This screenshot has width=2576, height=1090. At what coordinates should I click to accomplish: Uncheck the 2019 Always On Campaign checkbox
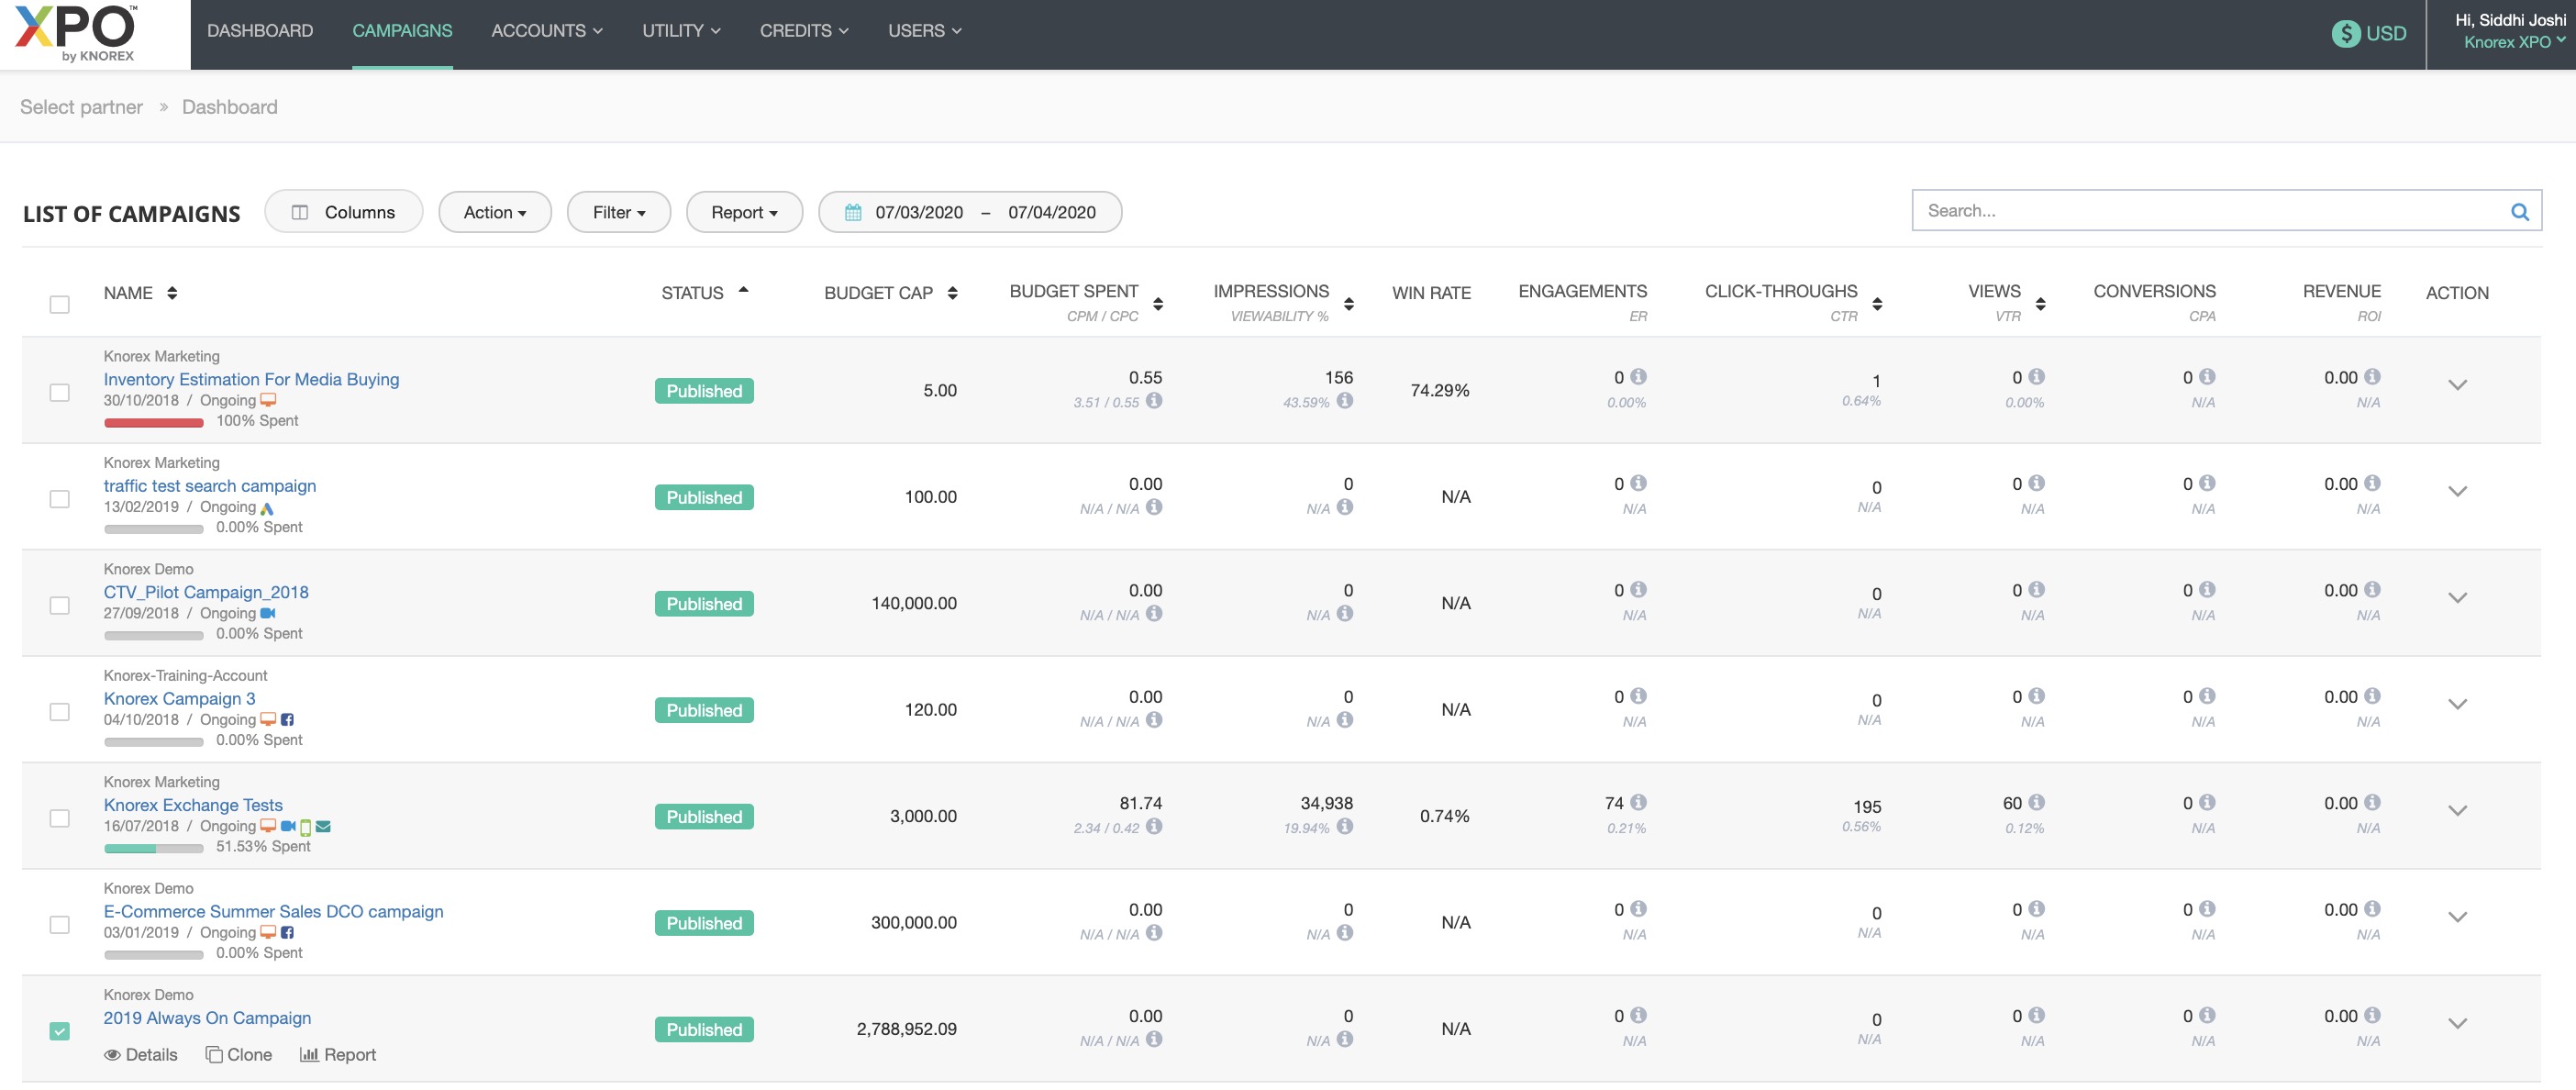[60, 1030]
